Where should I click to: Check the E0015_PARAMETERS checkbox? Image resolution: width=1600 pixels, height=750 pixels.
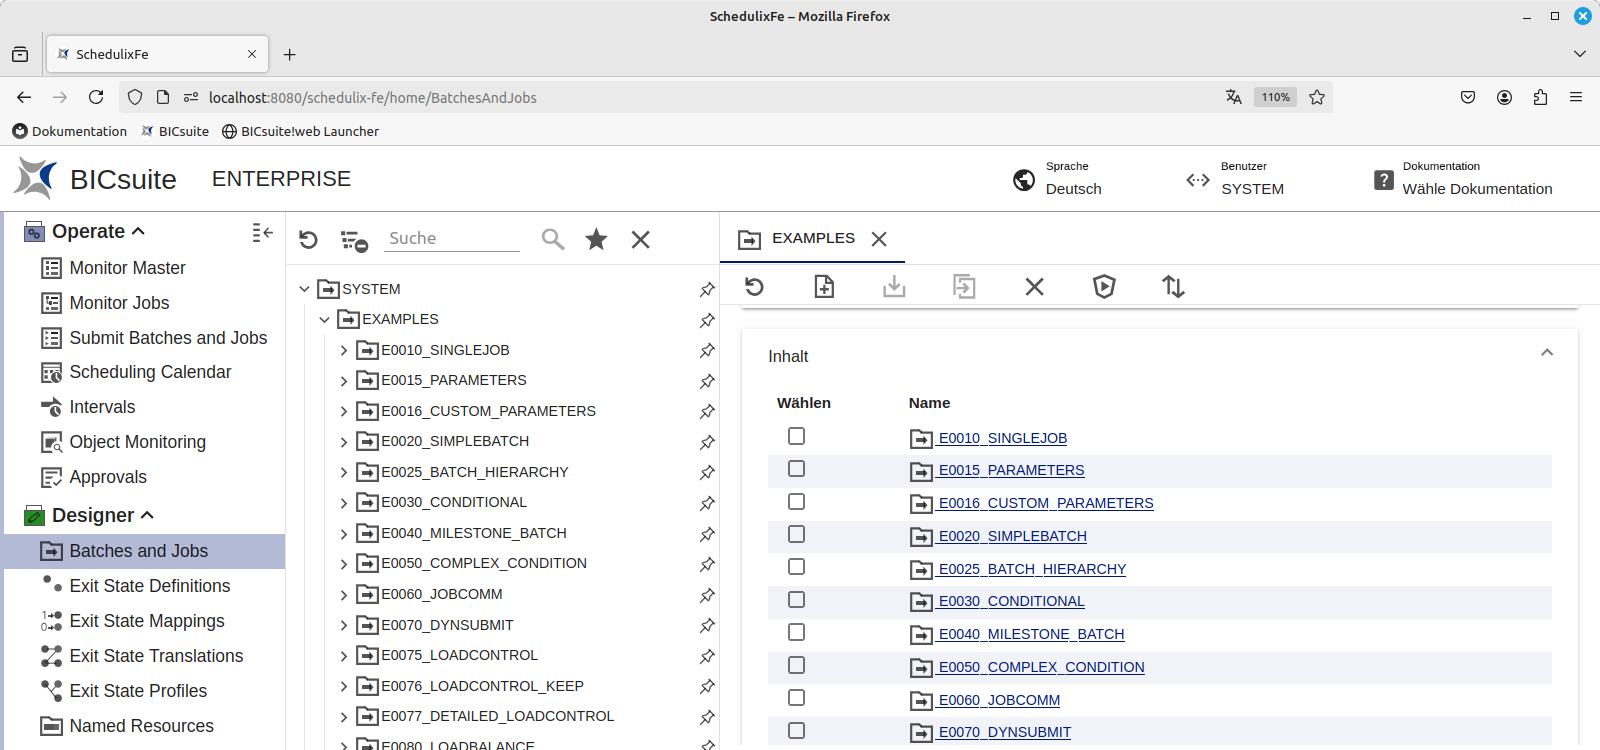(796, 469)
